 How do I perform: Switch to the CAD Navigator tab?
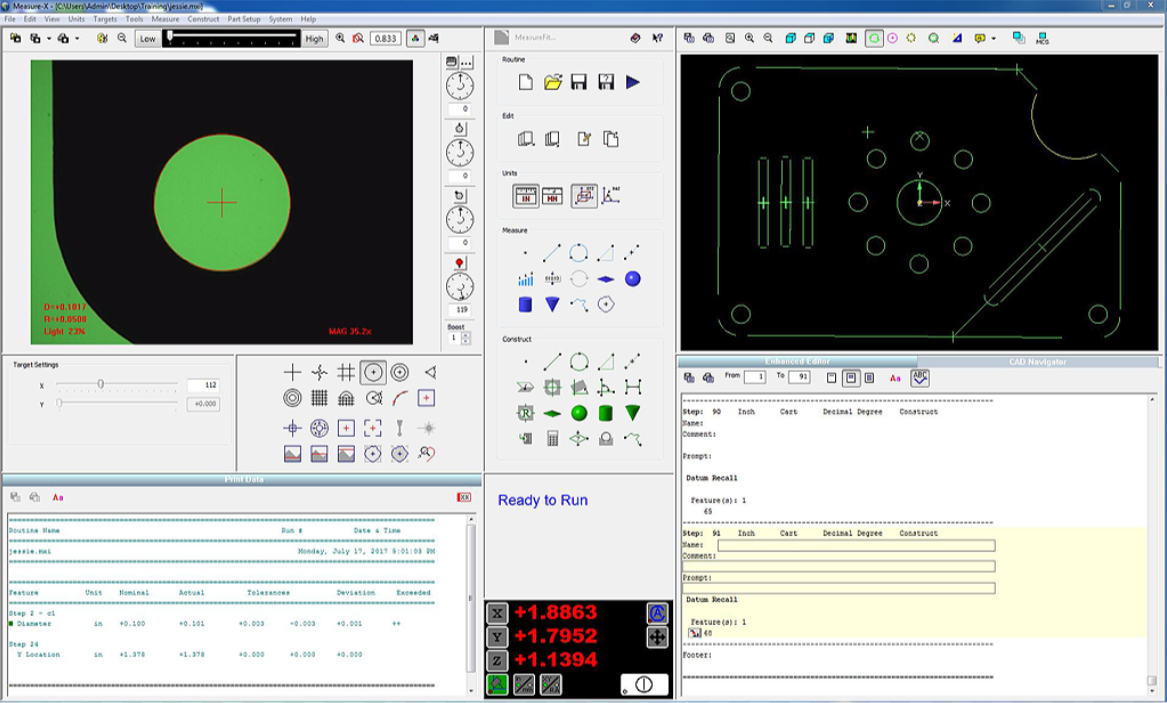1040,361
